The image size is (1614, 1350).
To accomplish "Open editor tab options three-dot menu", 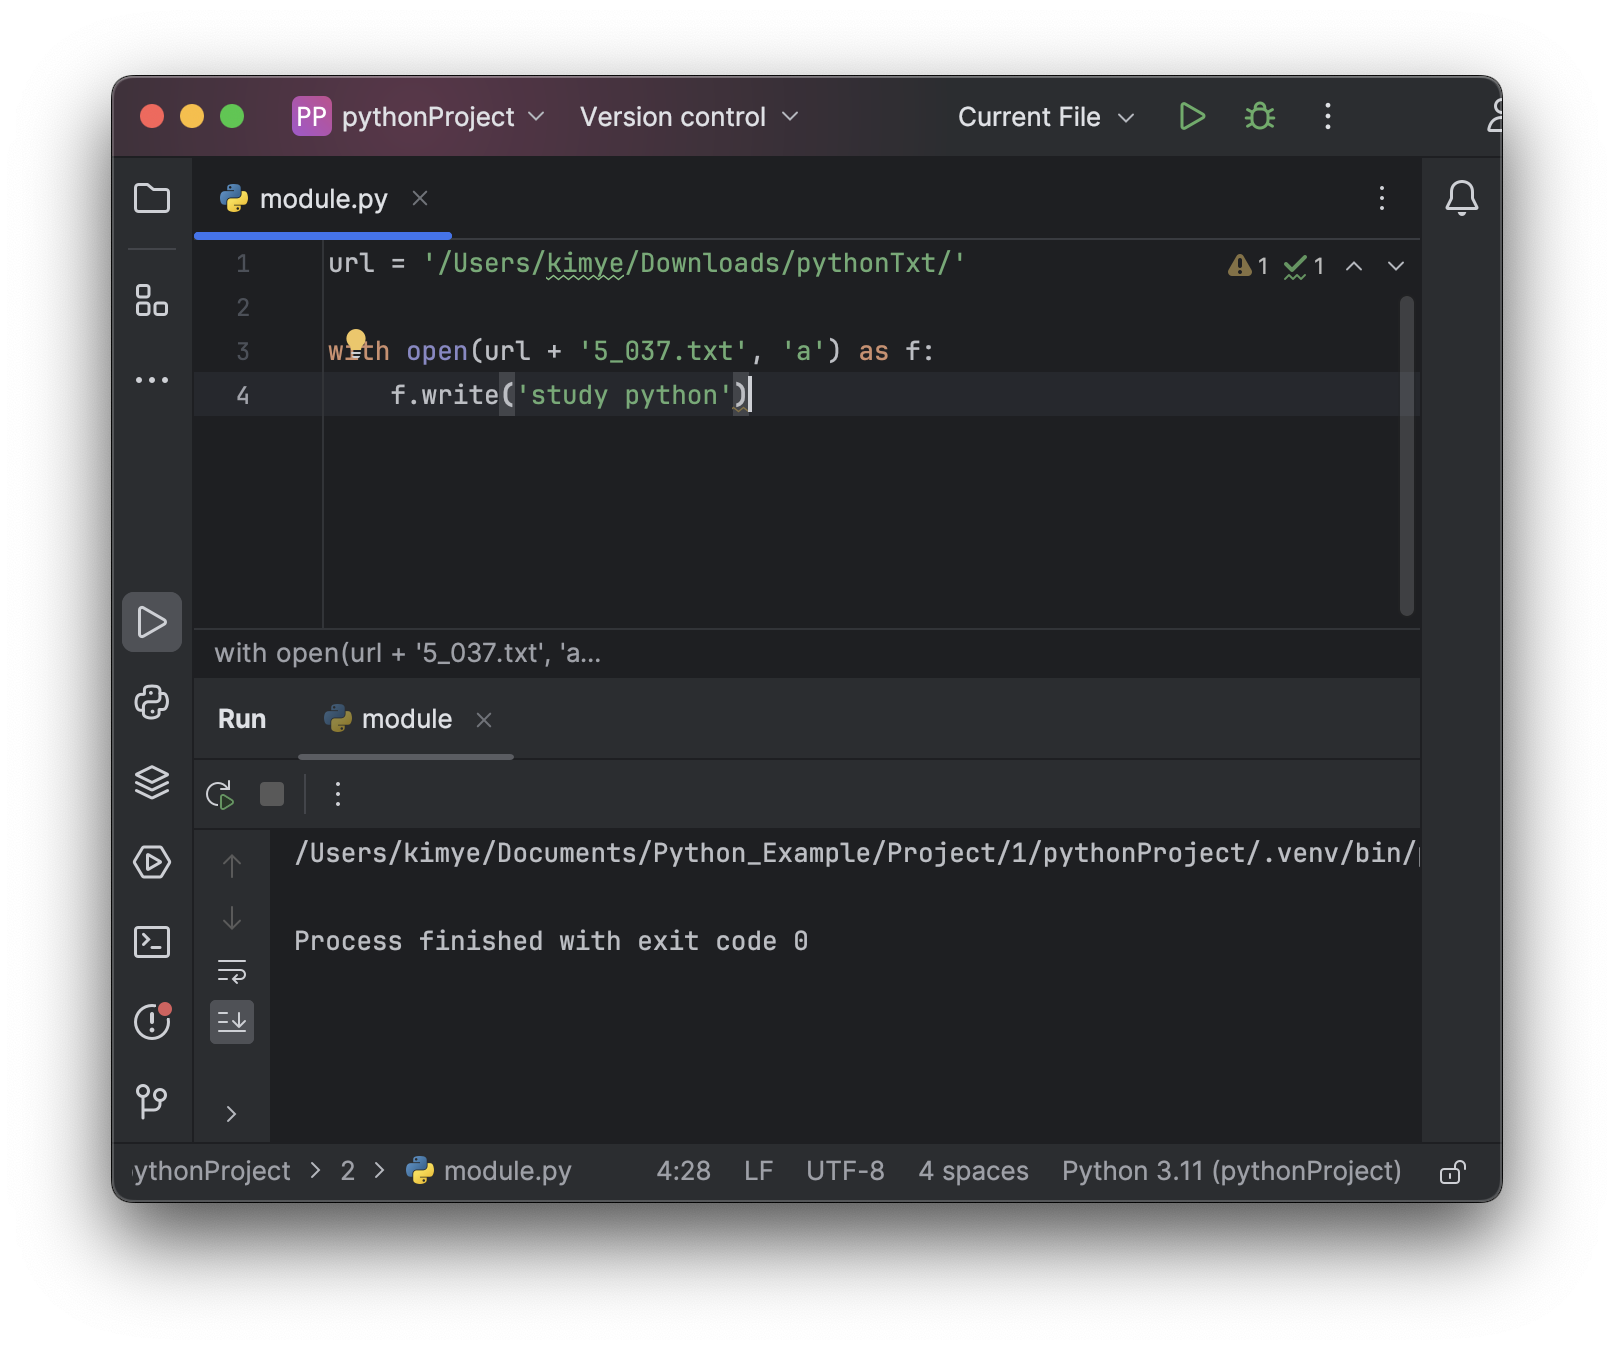I will point(1382,198).
